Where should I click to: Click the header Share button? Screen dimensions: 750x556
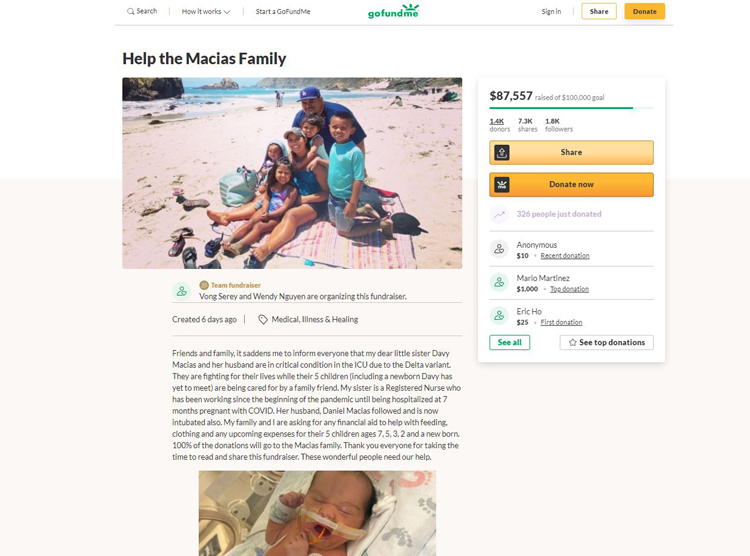(599, 11)
